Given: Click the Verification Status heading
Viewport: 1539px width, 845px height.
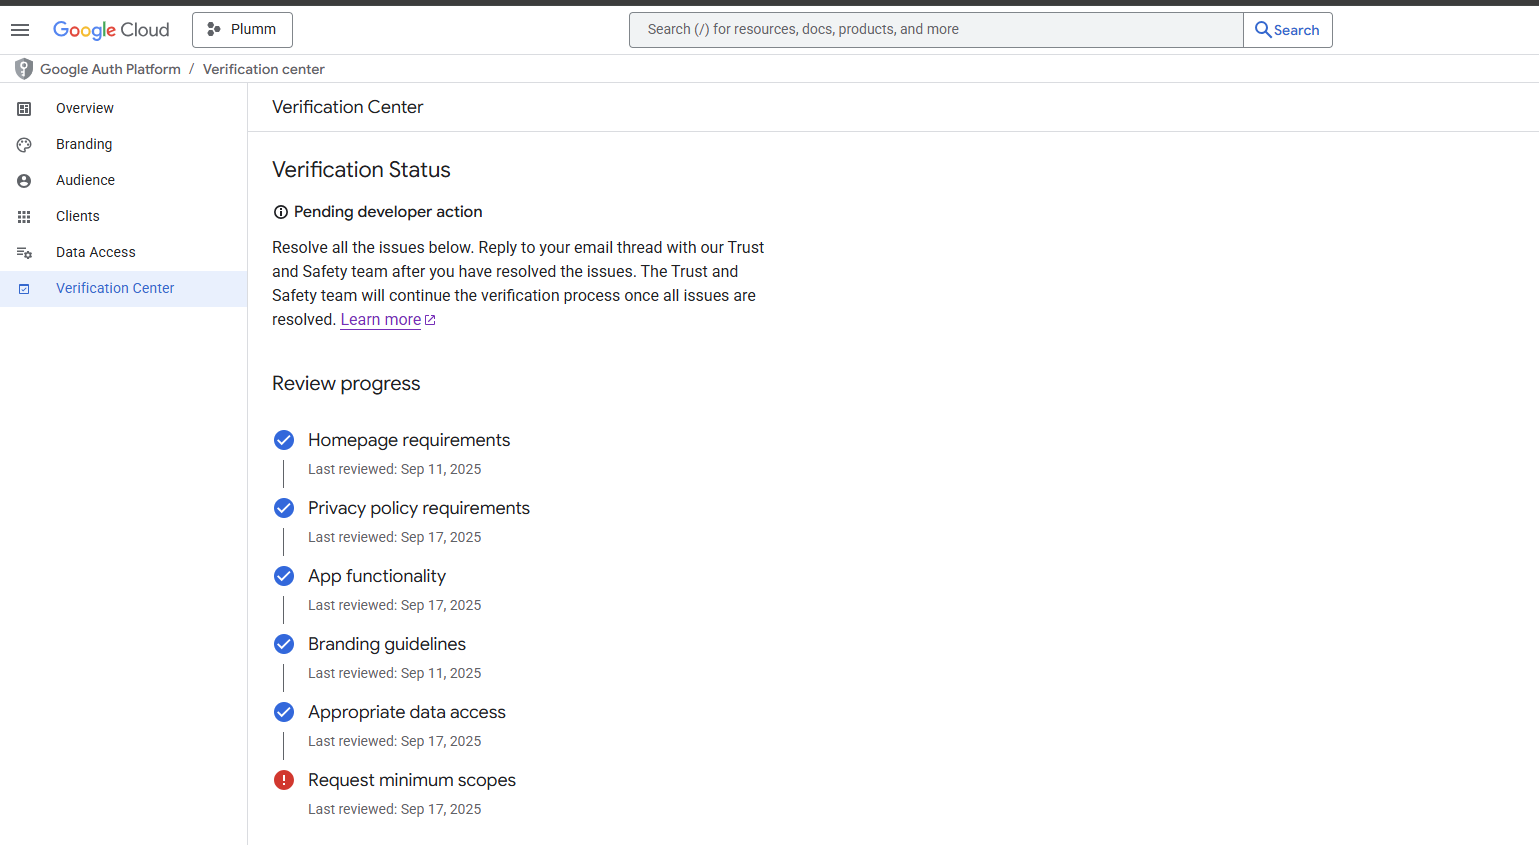Looking at the screenshot, I should click(361, 170).
